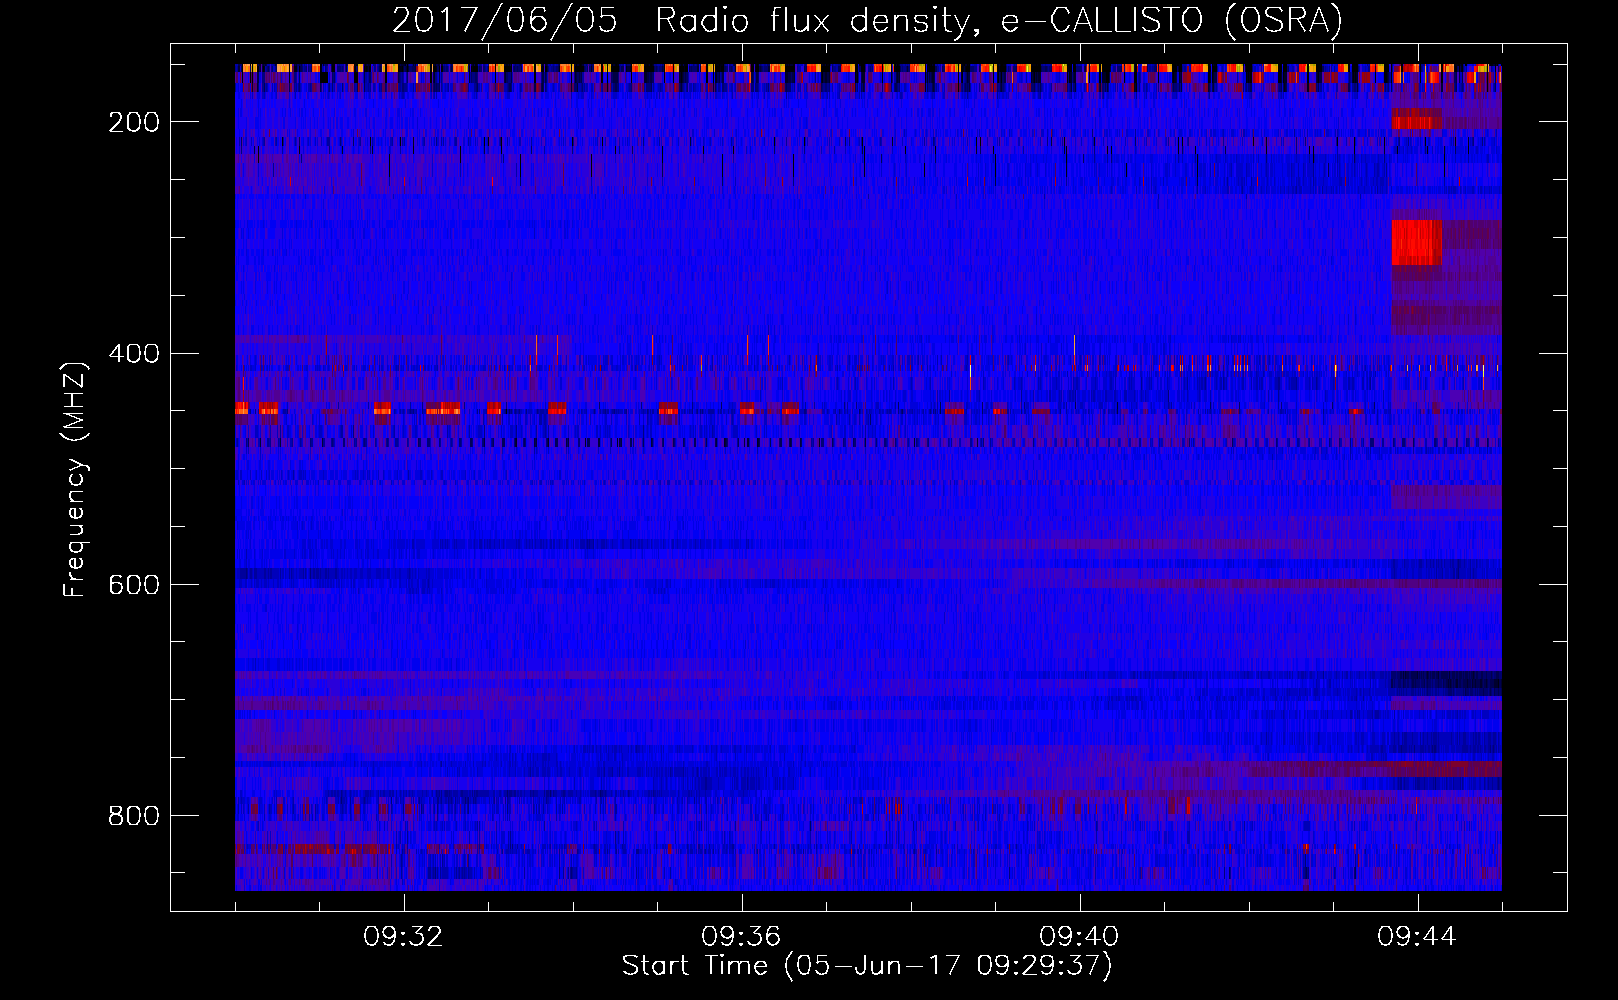
Task: Click the small red burst at 200 MHz
Action: 1416,120
